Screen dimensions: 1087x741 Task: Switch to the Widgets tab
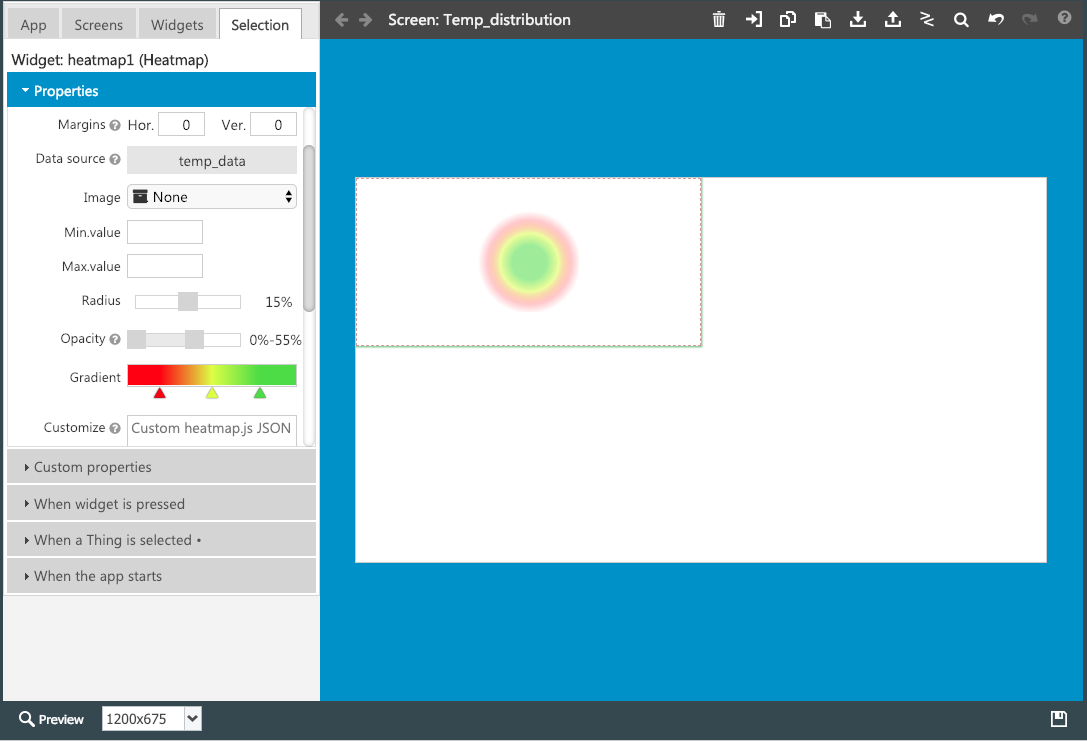click(177, 24)
